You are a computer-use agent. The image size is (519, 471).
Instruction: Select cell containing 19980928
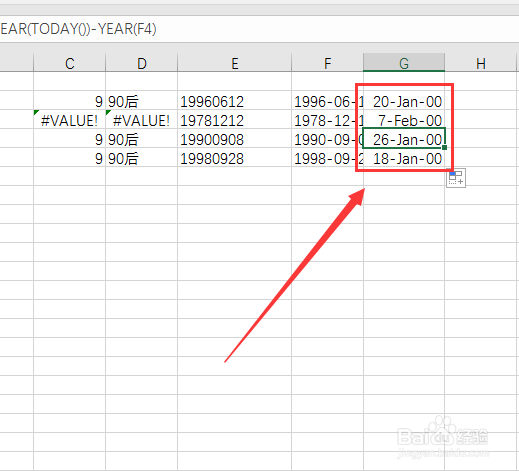[235, 157]
